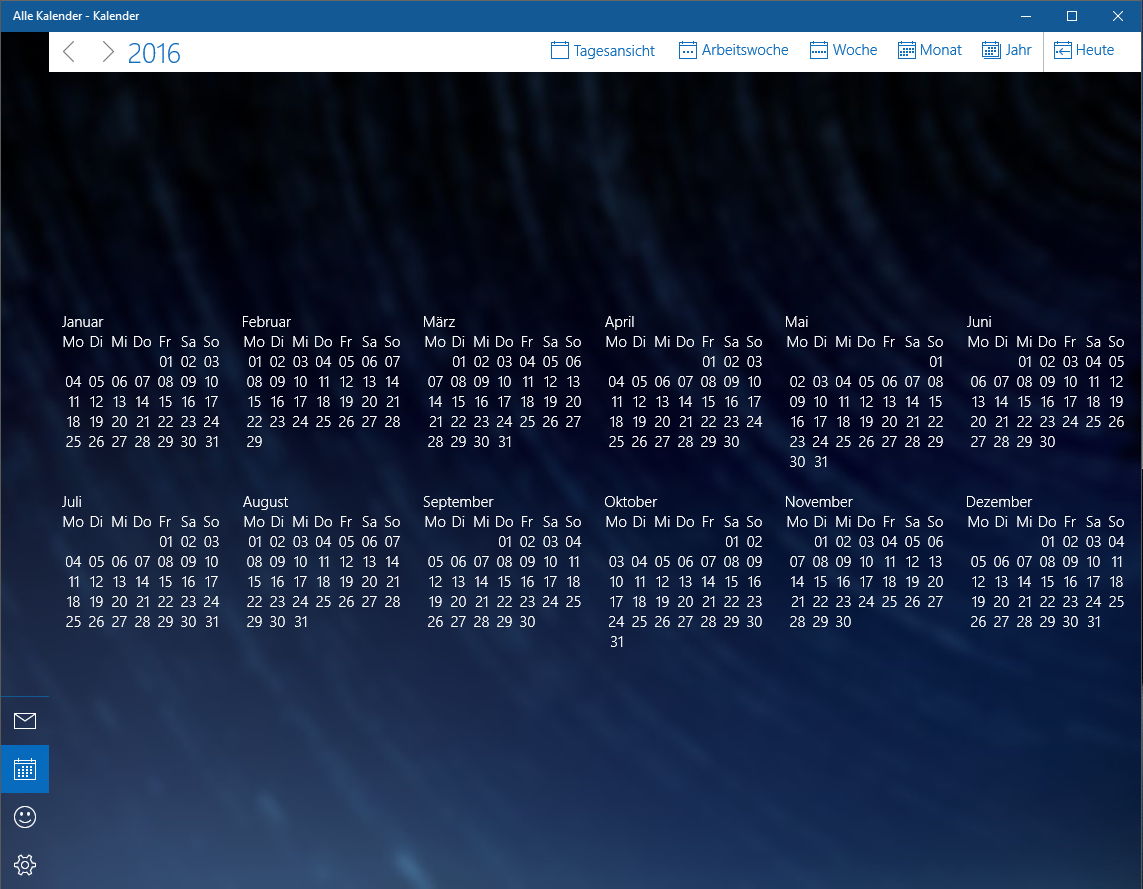Select 31 in Januar

[211, 442]
